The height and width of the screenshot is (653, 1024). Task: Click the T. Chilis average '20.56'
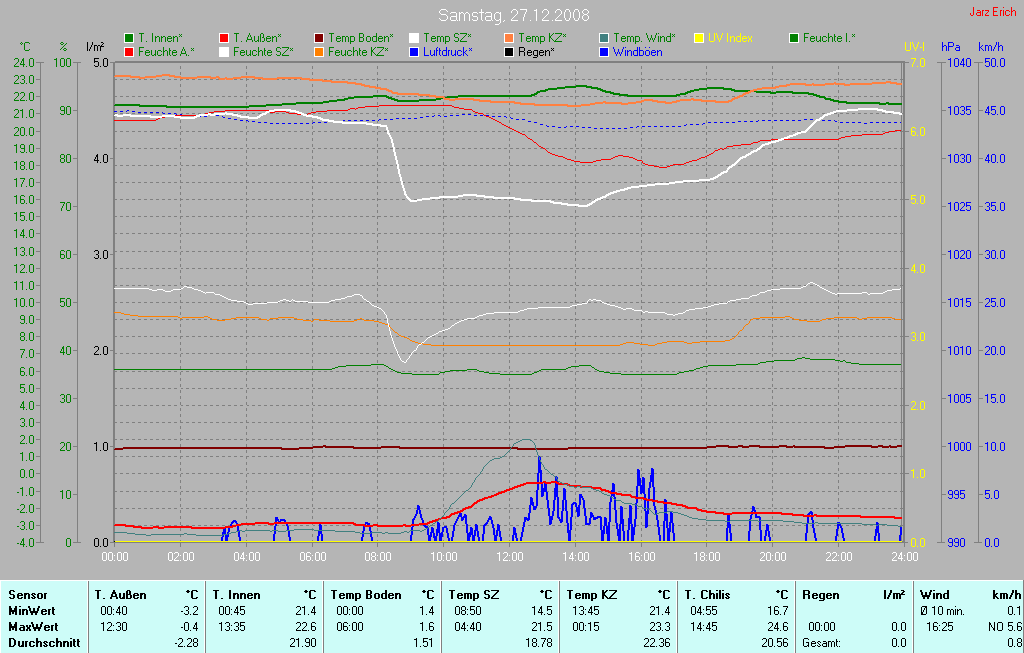pos(775,643)
